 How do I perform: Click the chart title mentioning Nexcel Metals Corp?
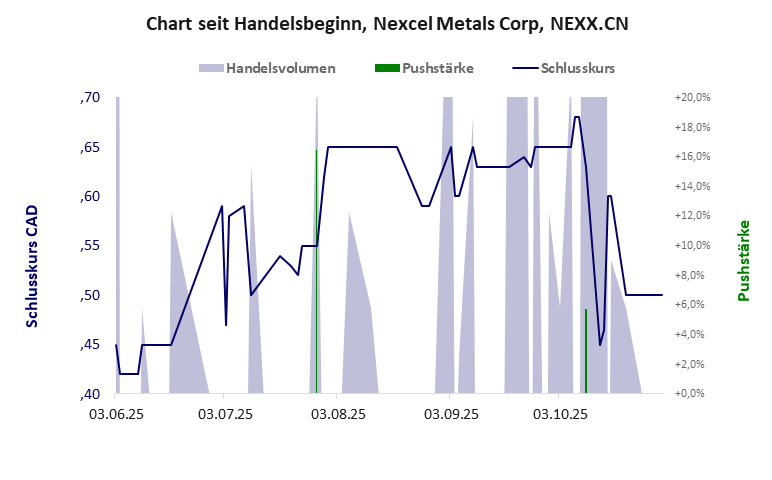point(386,24)
